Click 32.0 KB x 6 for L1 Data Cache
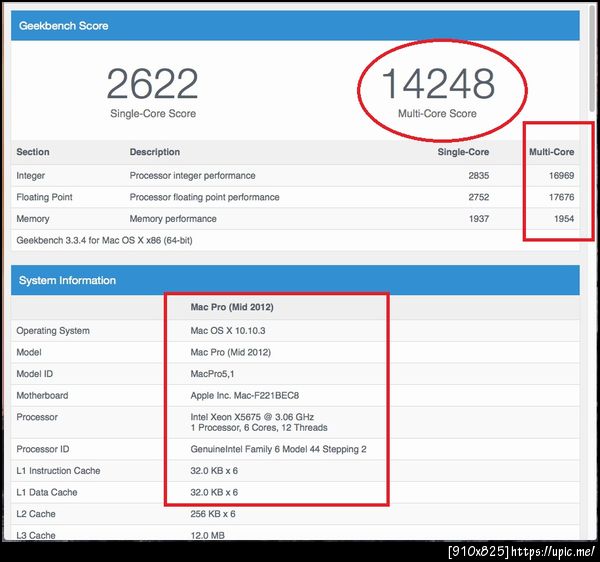Screen dimensions: 600x562 point(214,492)
